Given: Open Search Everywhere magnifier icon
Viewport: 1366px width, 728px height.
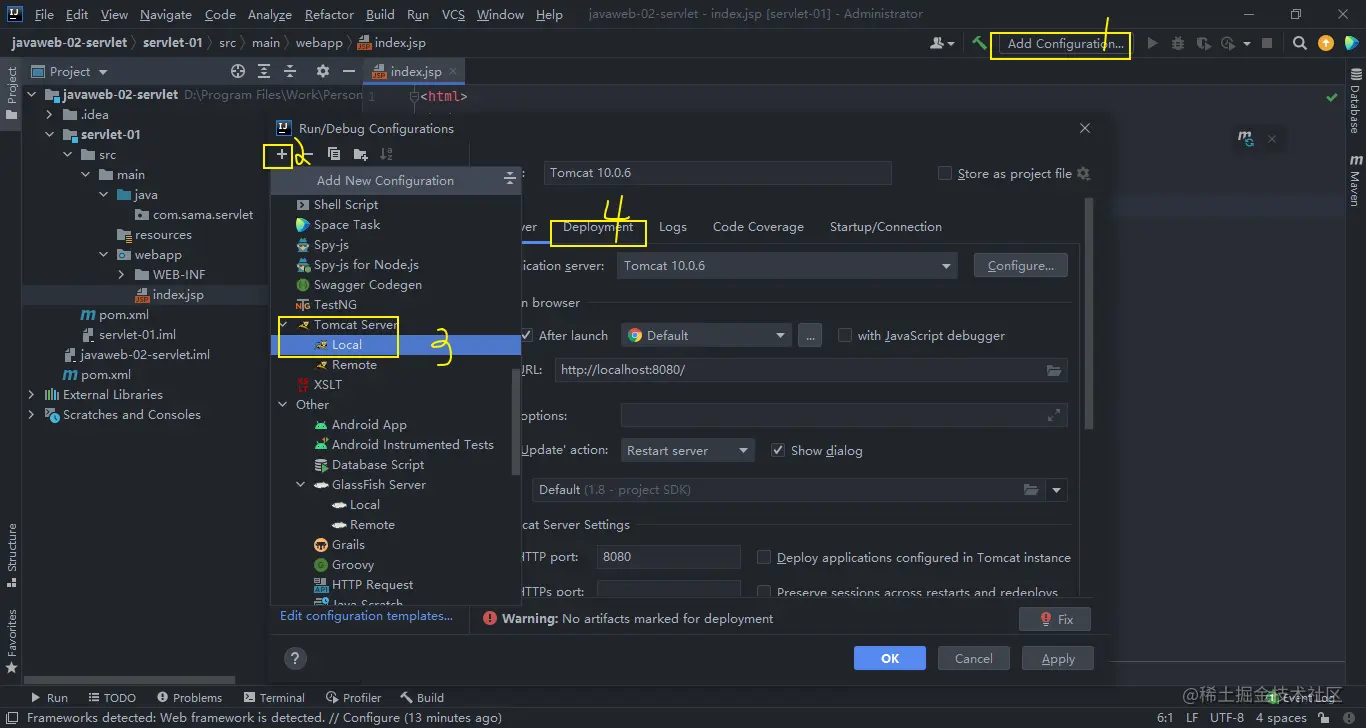Looking at the screenshot, I should [1299, 43].
